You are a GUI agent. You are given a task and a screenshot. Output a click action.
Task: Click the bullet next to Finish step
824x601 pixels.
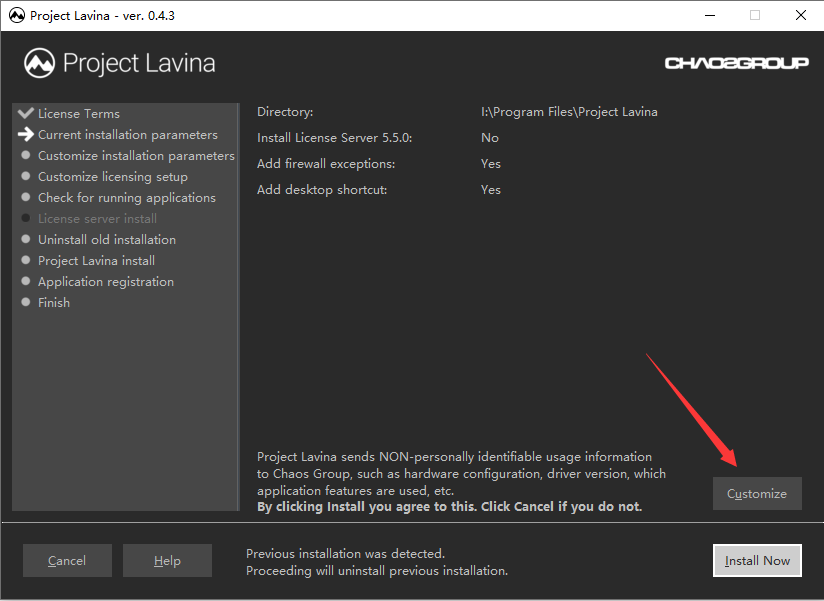pos(26,302)
